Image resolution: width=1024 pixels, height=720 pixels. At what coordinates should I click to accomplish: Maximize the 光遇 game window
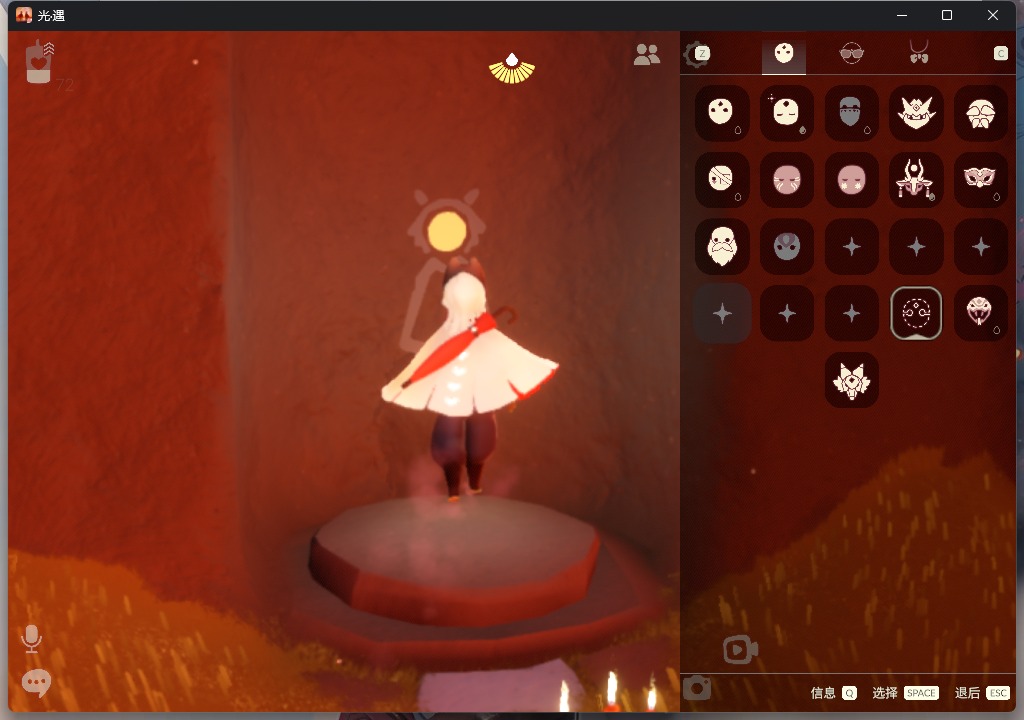(946, 15)
